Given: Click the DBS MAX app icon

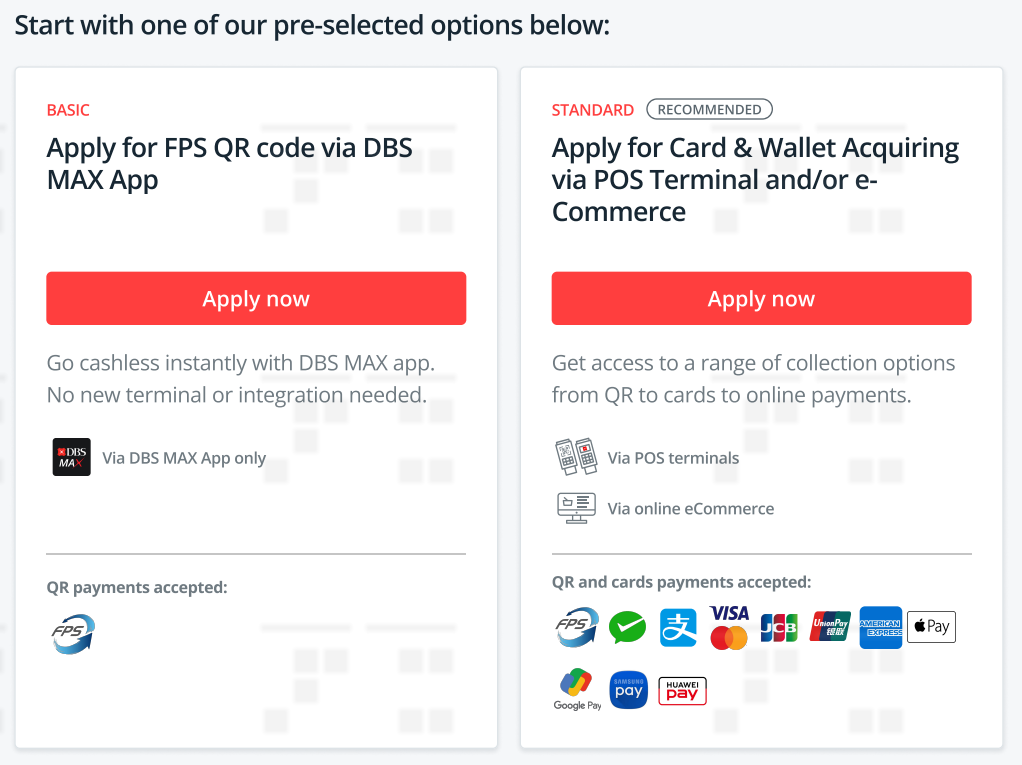Looking at the screenshot, I should (x=71, y=457).
